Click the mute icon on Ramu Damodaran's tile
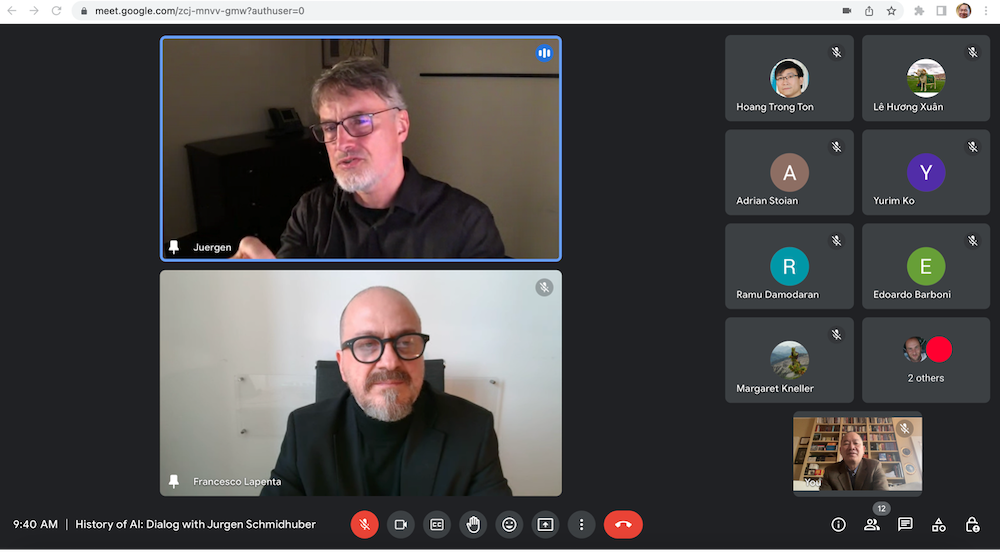Image resolution: width=1000 pixels, height=553 pixels. [x=836, y=240]
